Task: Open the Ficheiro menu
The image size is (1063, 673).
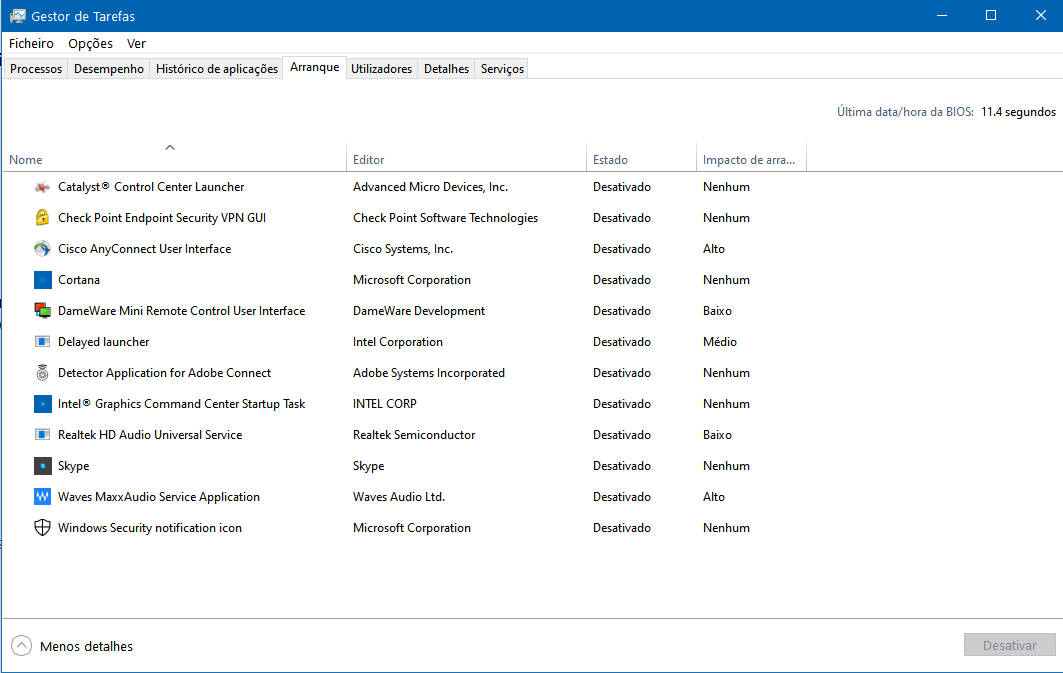Action: [31, 43]
